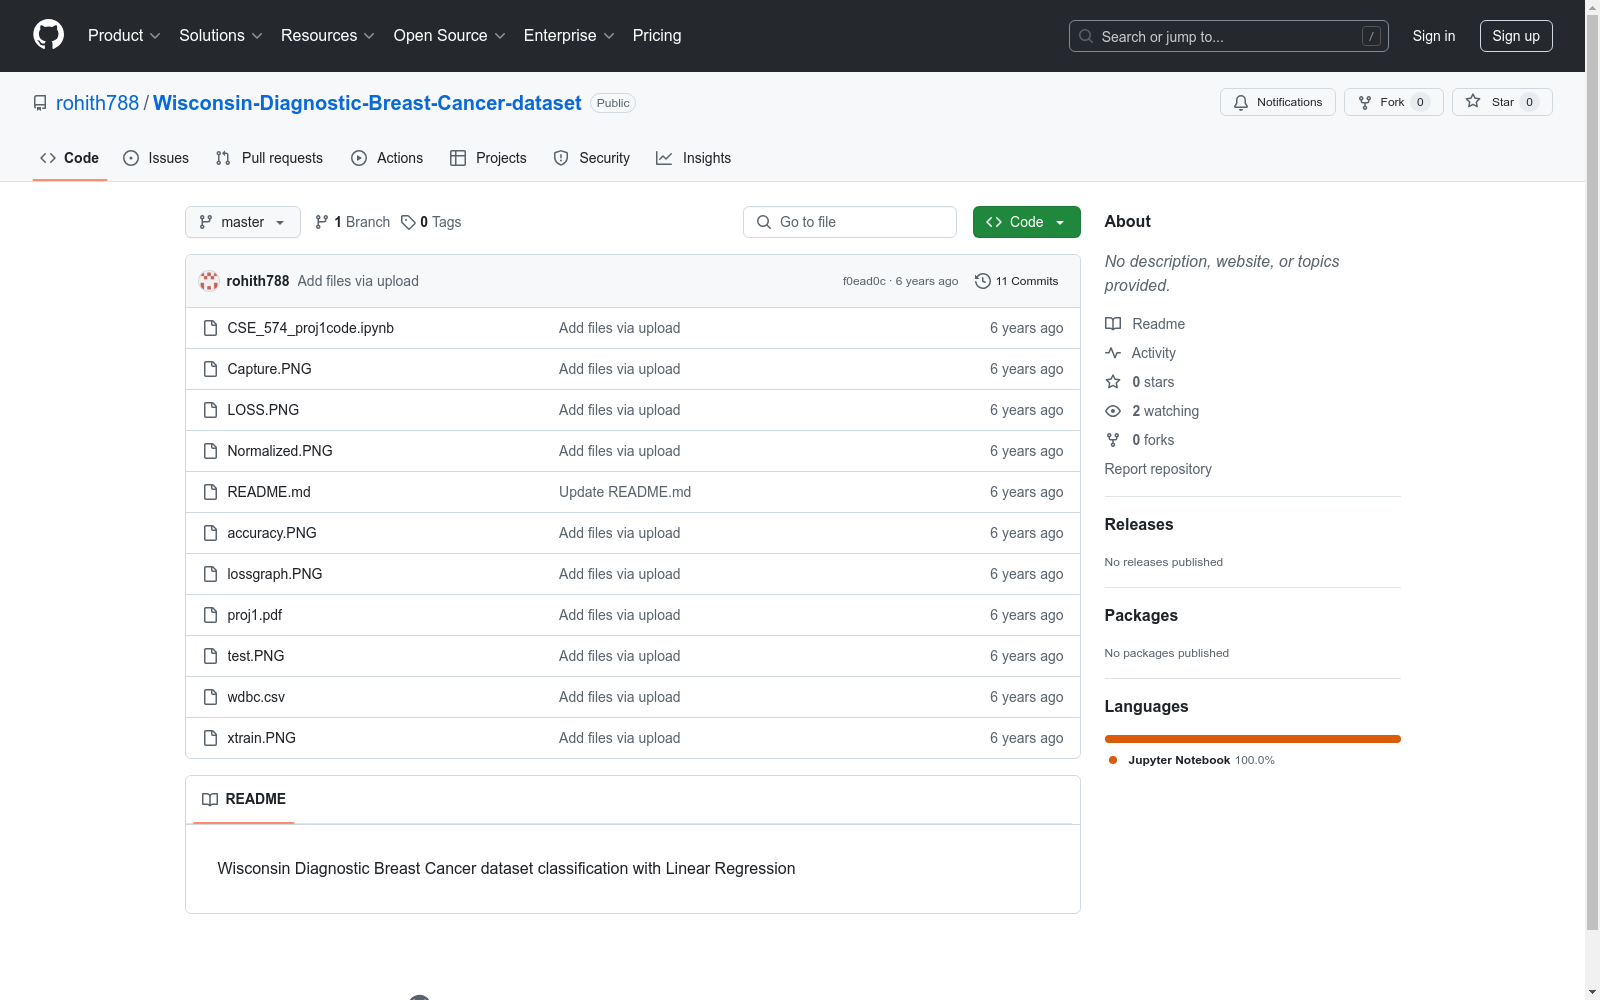
Task: Click file icon beside Normalized.PNG
Action: coord(210,451)
